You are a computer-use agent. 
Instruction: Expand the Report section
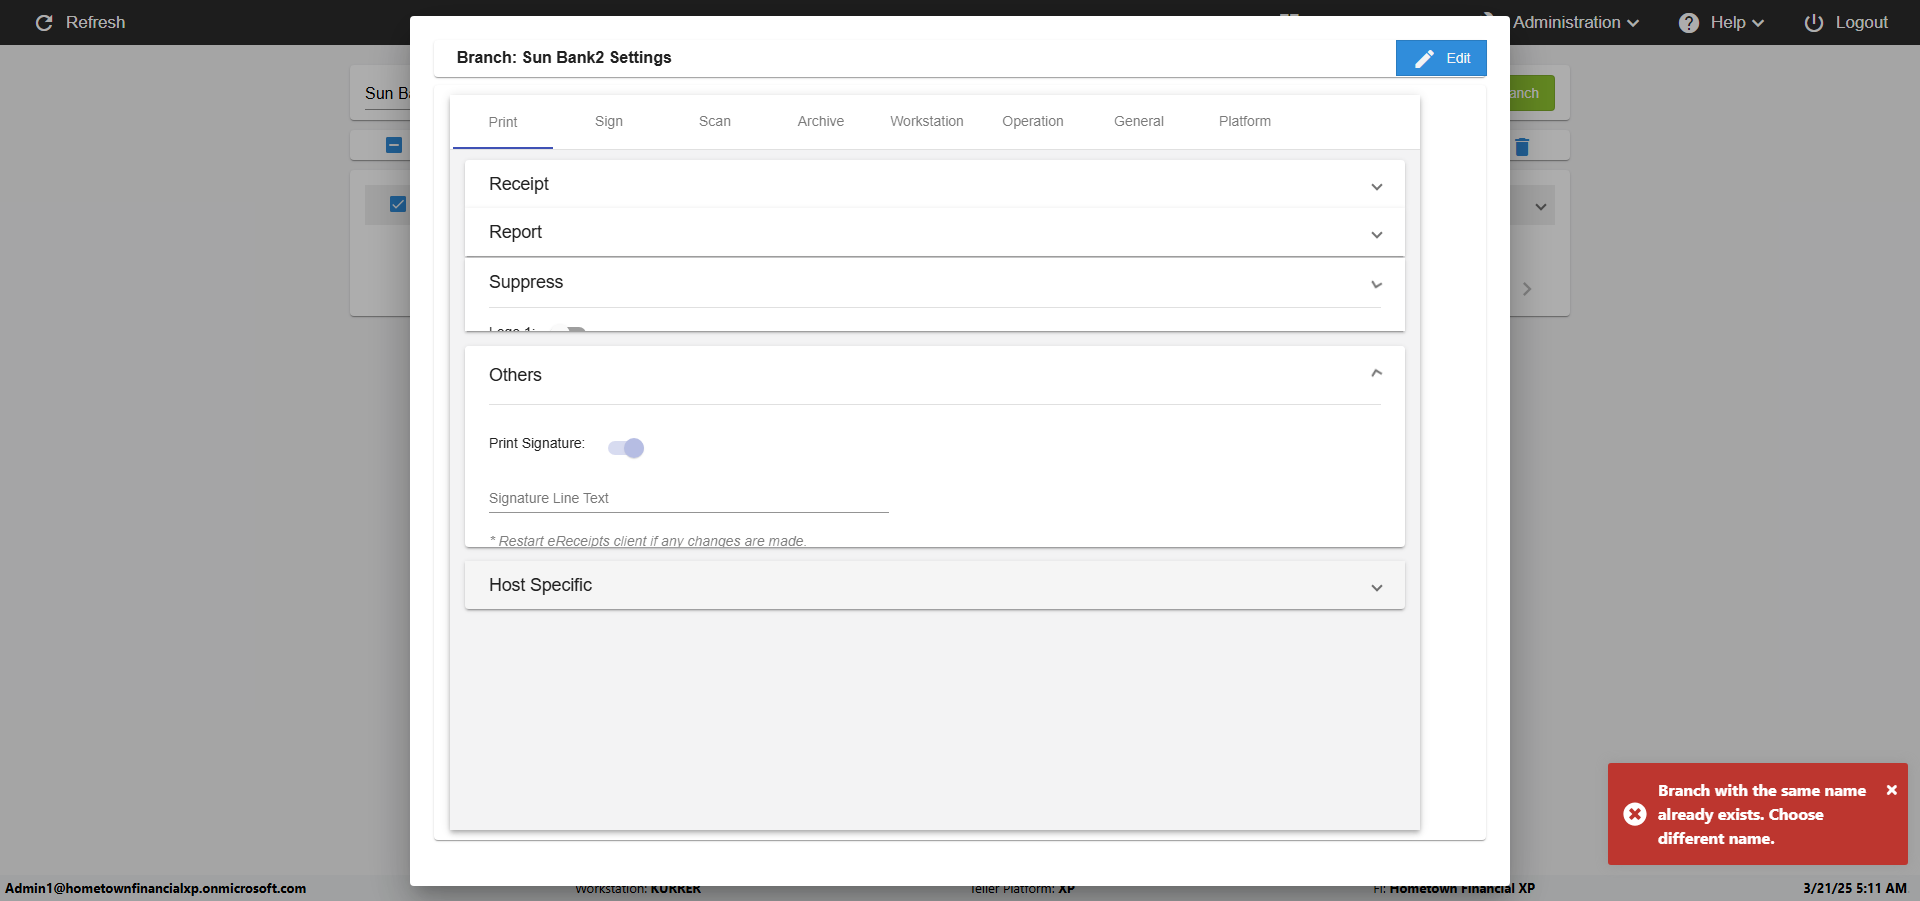click(1376, 234)
